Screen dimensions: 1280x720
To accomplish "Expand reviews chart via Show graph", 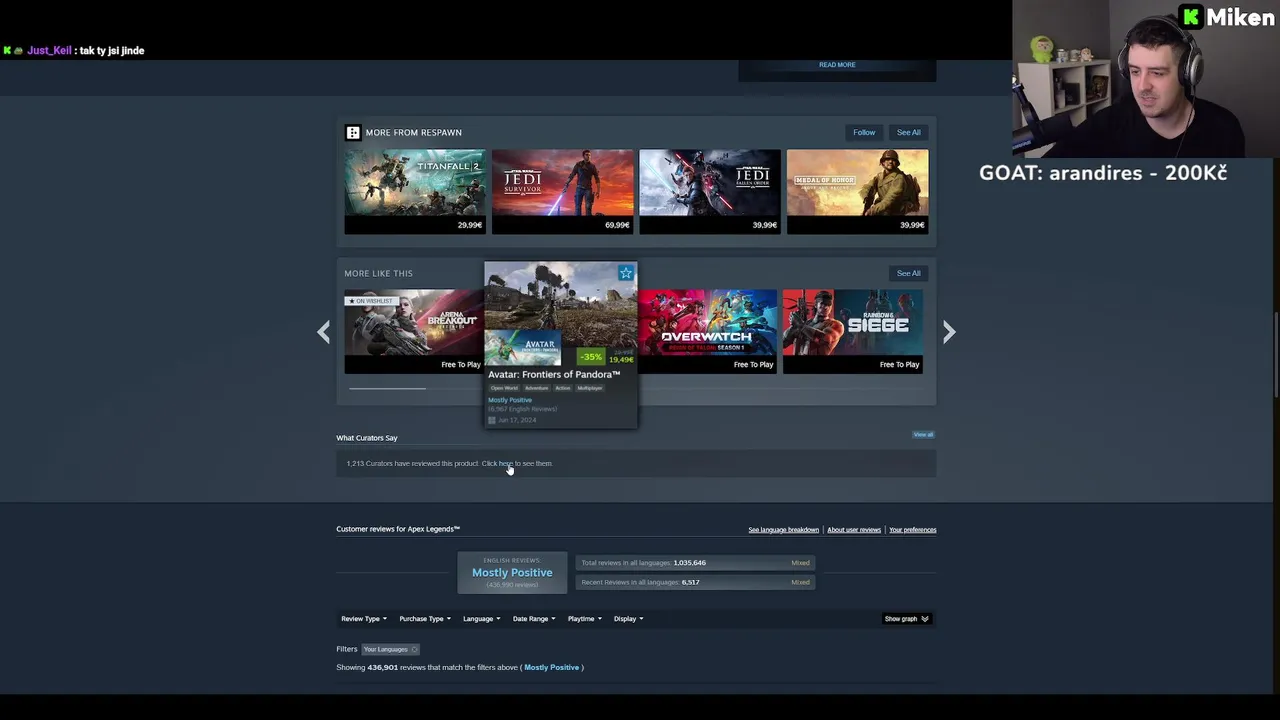I will [906, 619].
